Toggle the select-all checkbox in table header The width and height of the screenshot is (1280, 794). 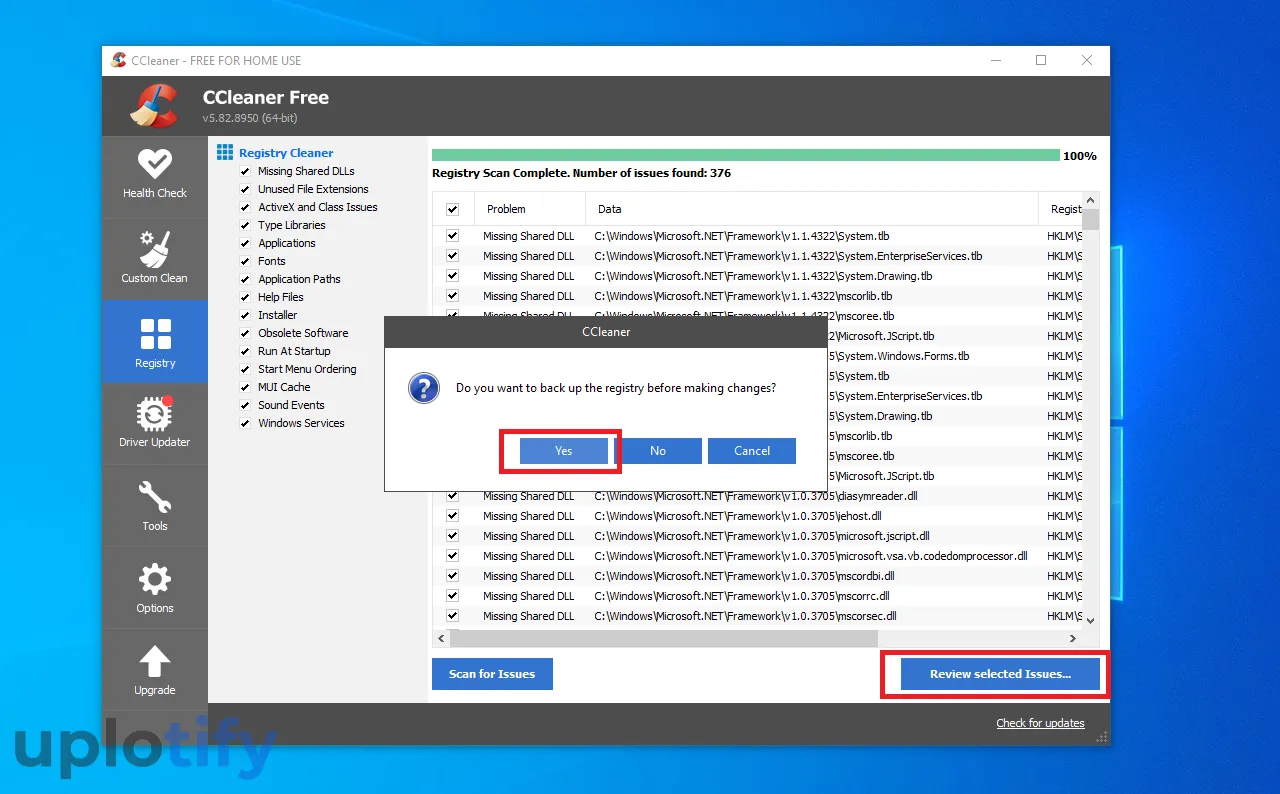click(452, 209)
